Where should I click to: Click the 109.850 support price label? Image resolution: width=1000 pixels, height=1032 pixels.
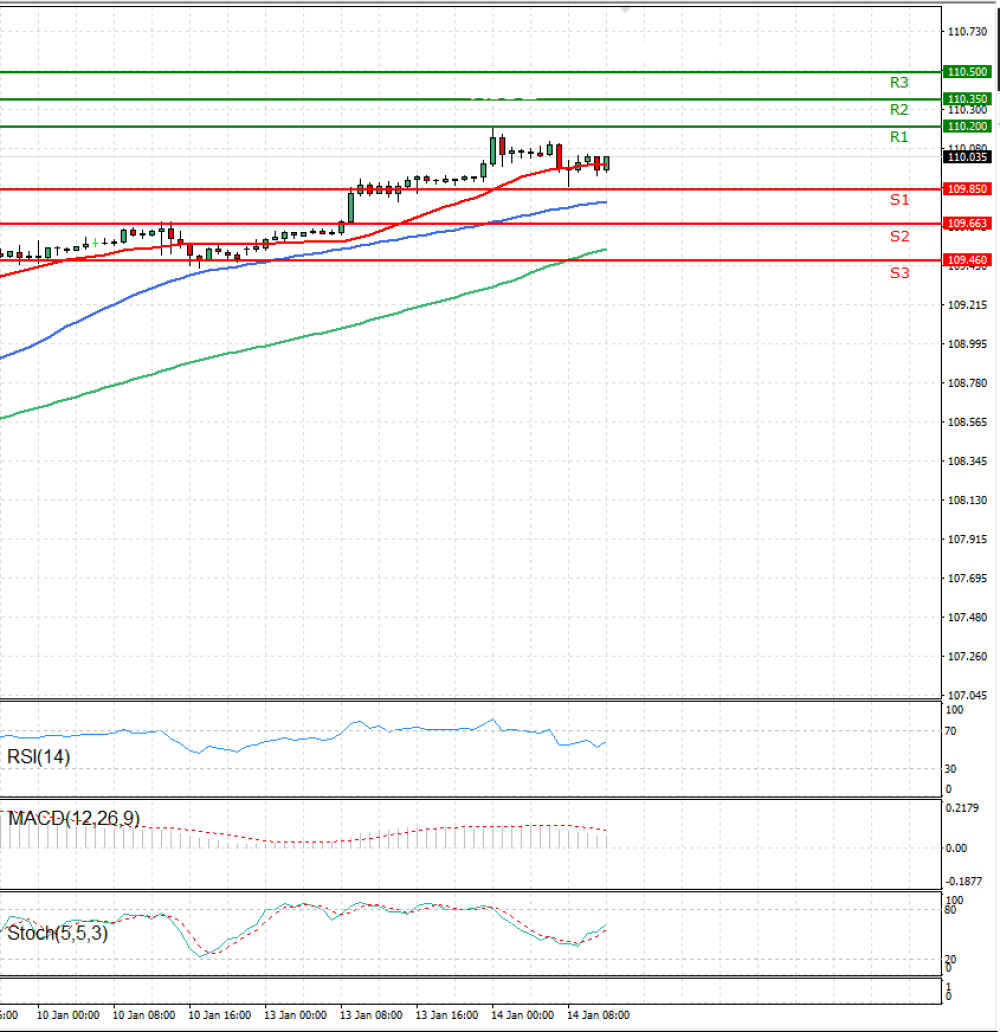click(x=966, y=189)
